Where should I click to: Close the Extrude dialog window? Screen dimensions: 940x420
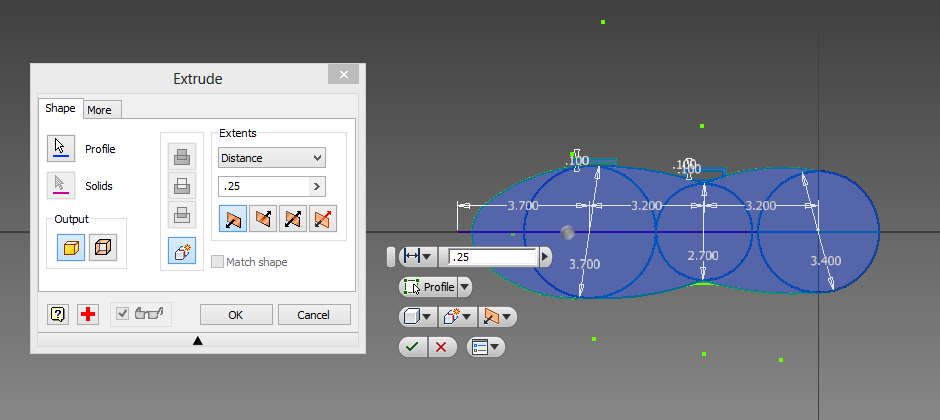[x=344, y=74]
